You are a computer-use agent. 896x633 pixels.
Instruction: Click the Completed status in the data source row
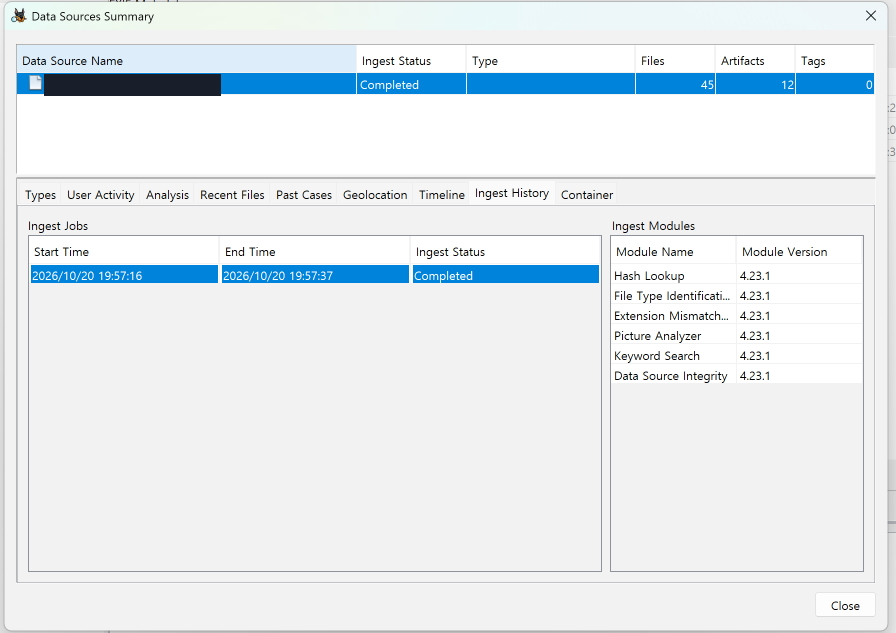click(411, 85)
